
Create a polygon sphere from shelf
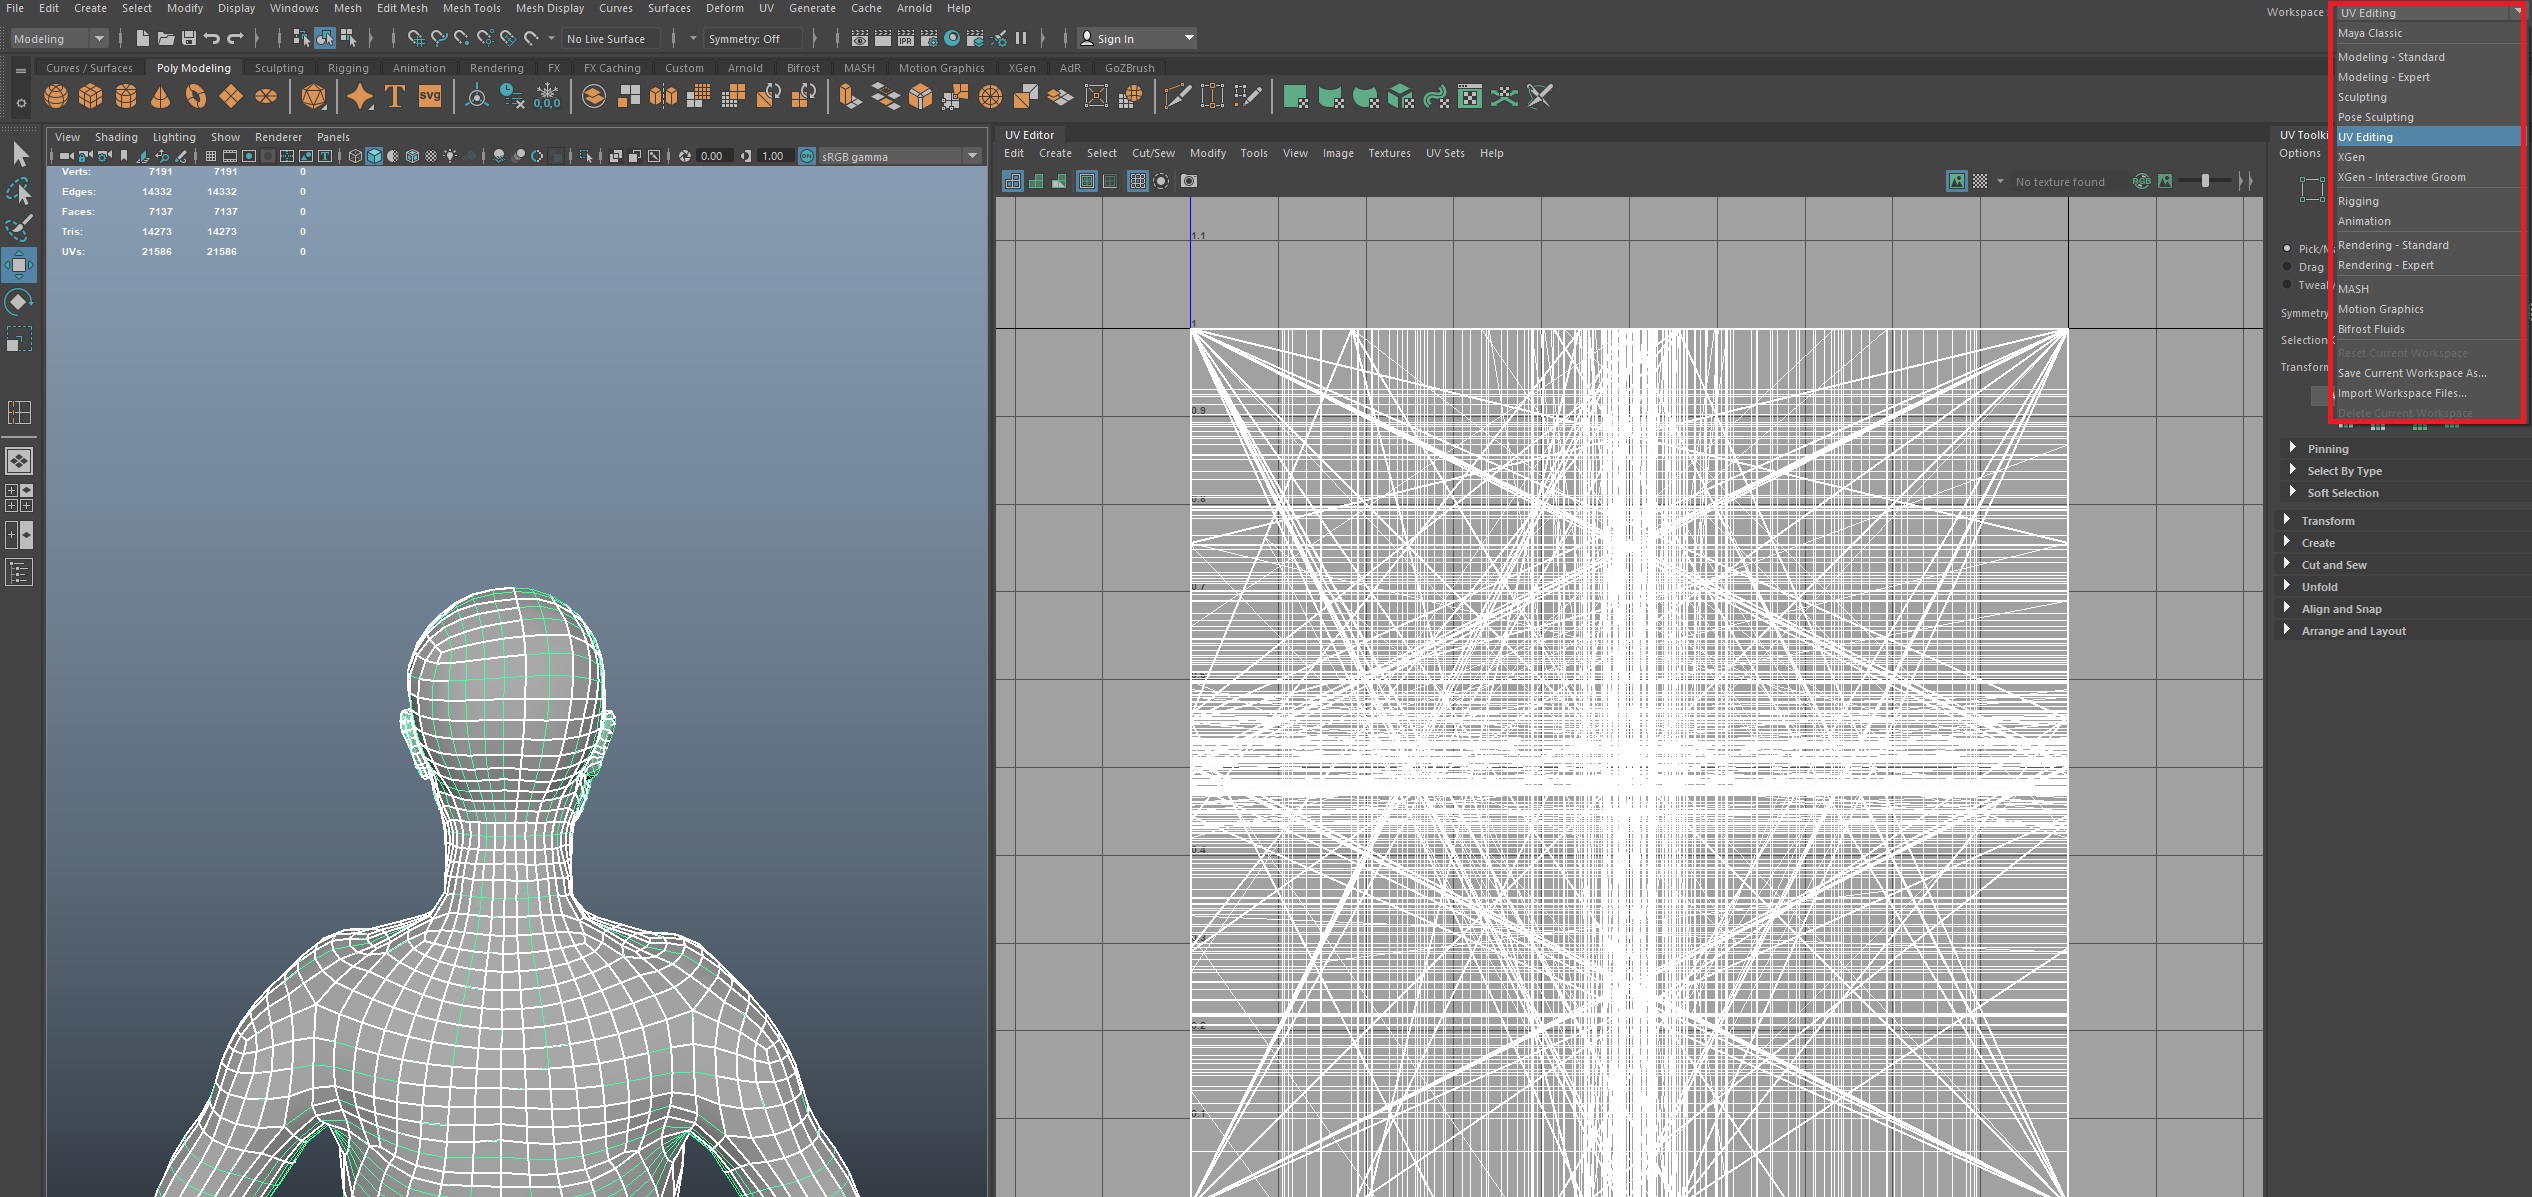click(x=56, y=97)
